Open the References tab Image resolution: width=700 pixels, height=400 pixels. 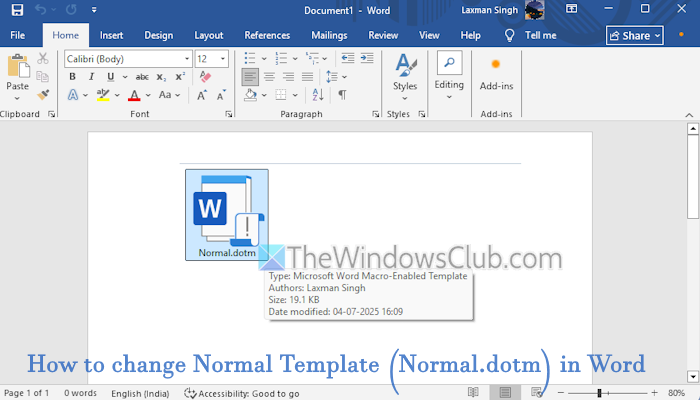click(x=267, y=35)
